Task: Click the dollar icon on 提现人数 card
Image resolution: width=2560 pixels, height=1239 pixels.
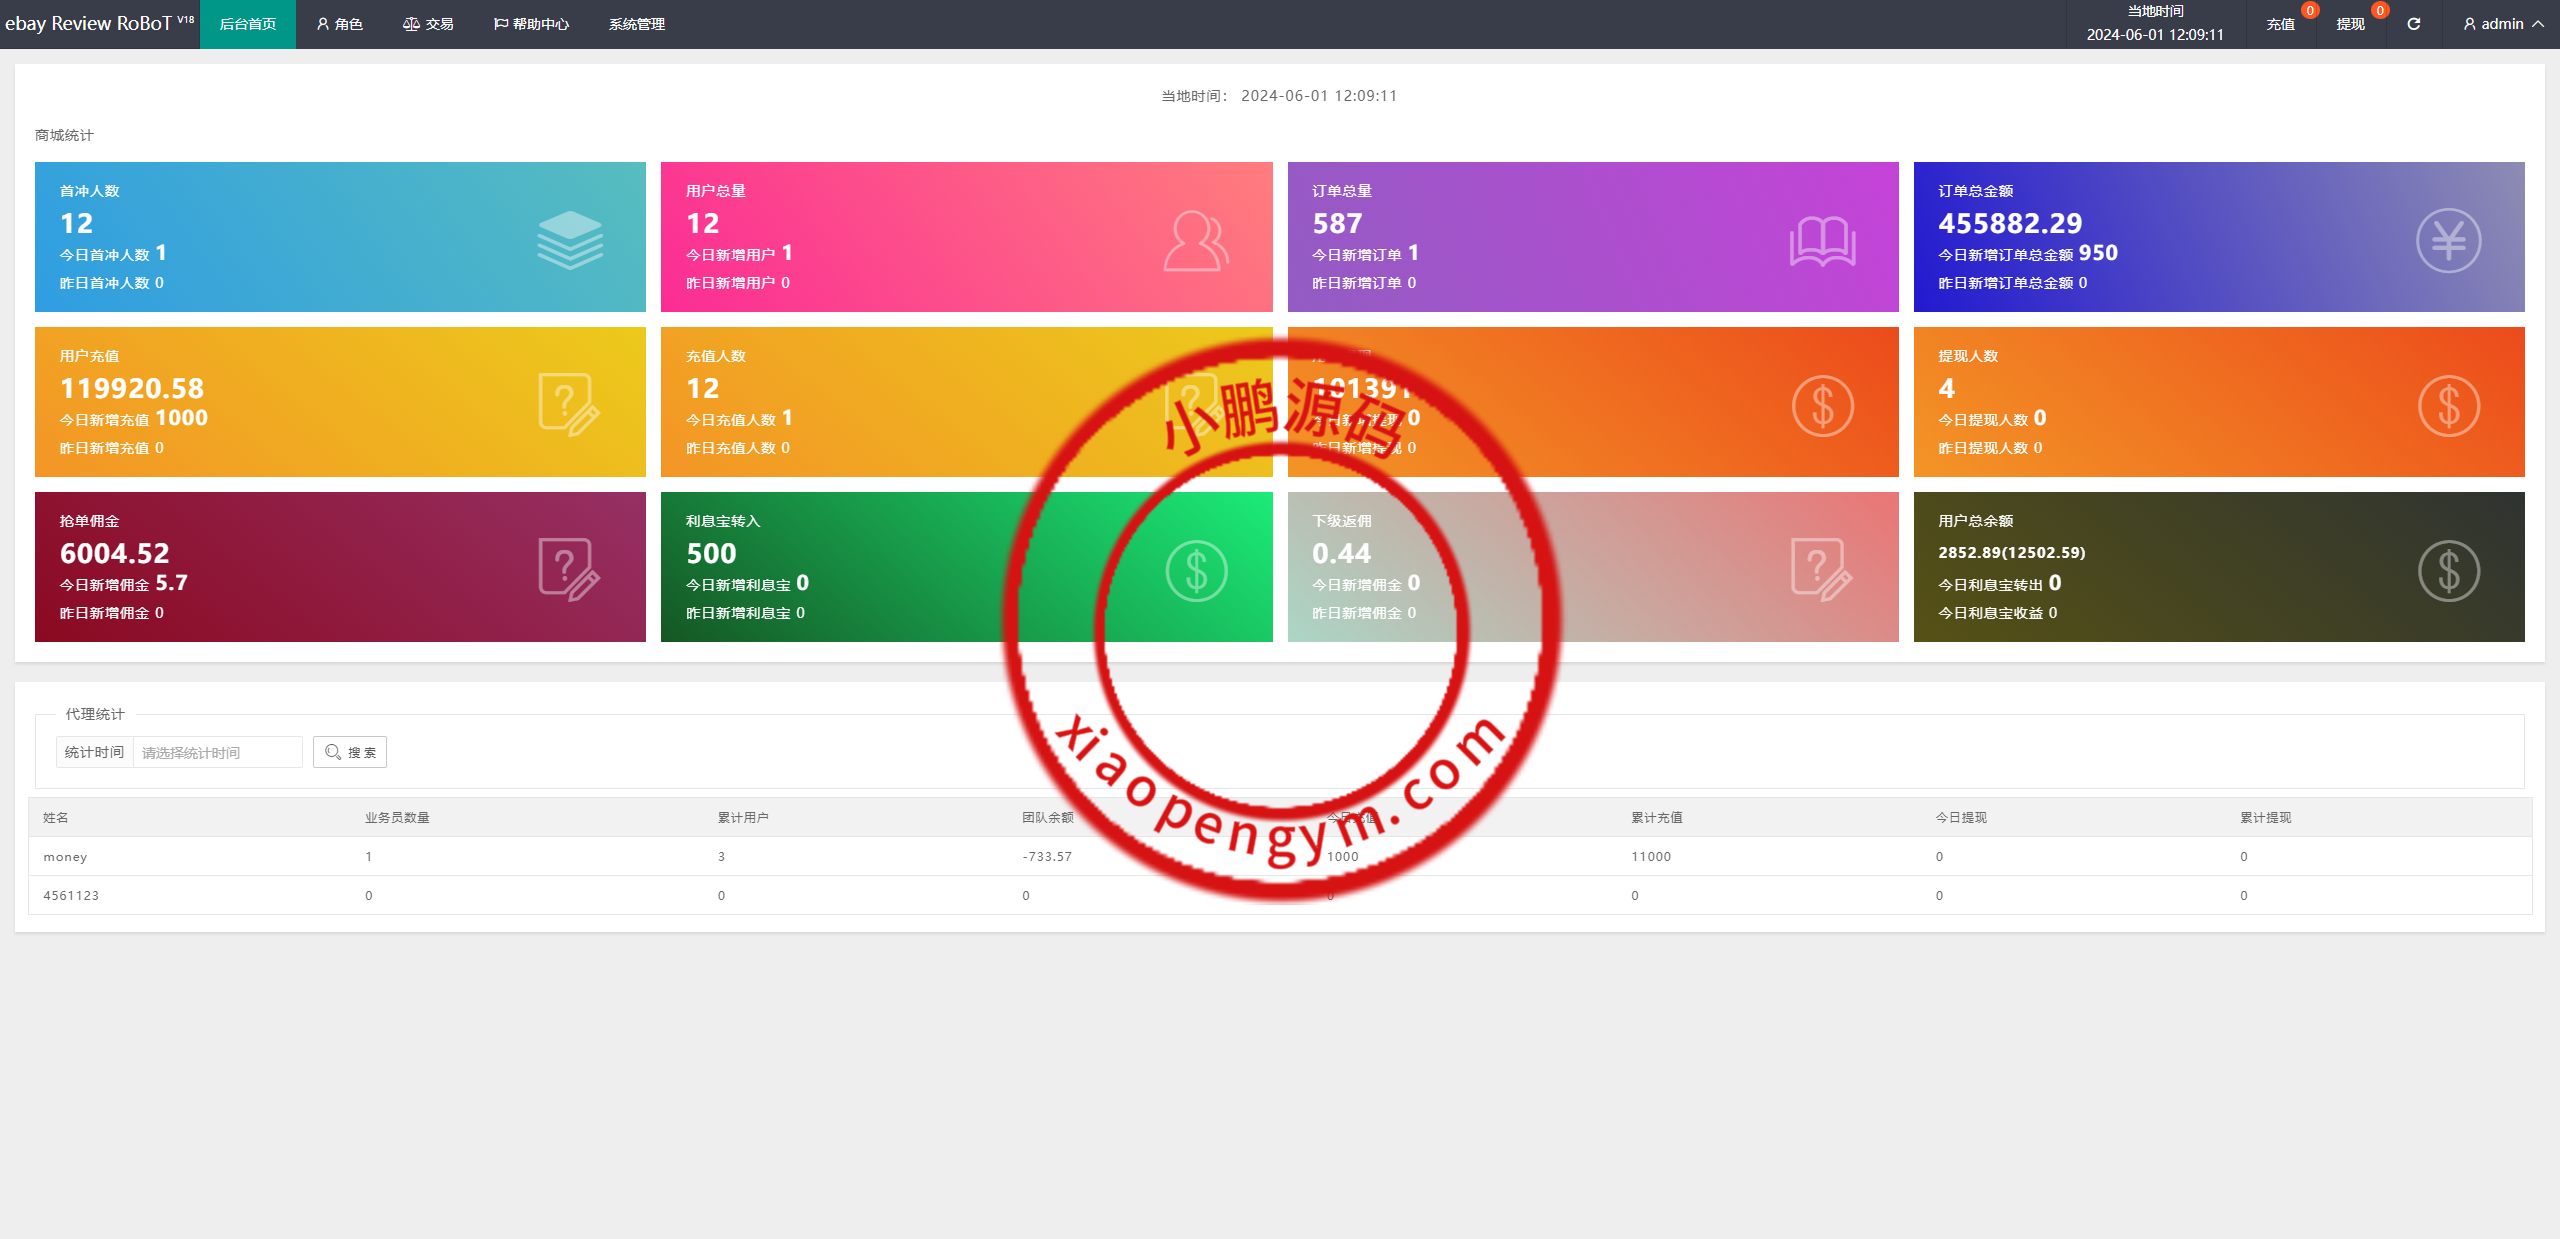Action: pyautogui.click(x=2448, y=405)
